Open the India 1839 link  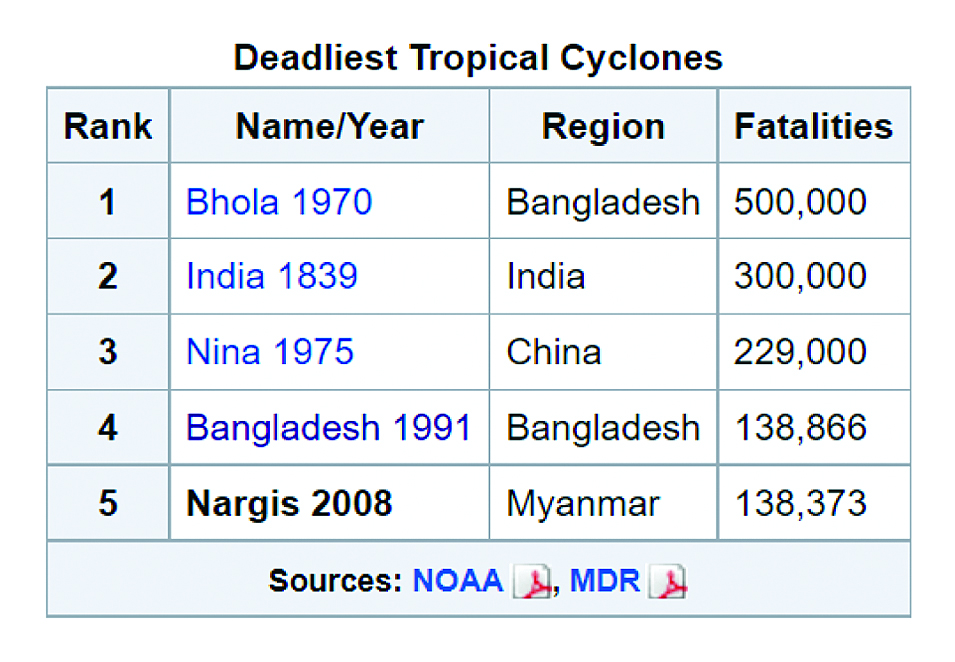272,276
